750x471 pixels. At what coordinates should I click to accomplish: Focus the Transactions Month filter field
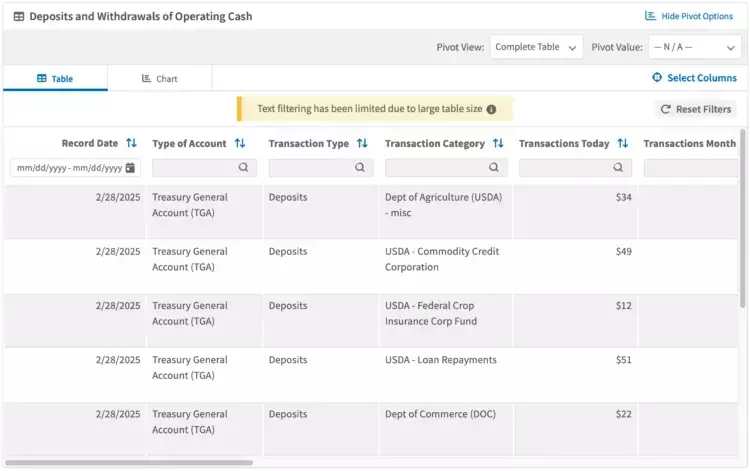[x=691, y=167]
